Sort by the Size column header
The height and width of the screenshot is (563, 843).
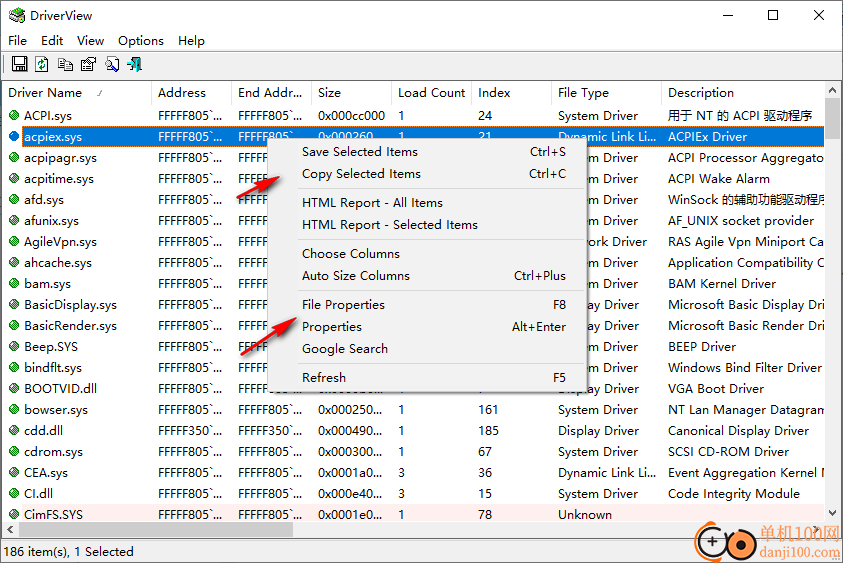[x=351, y=92]
